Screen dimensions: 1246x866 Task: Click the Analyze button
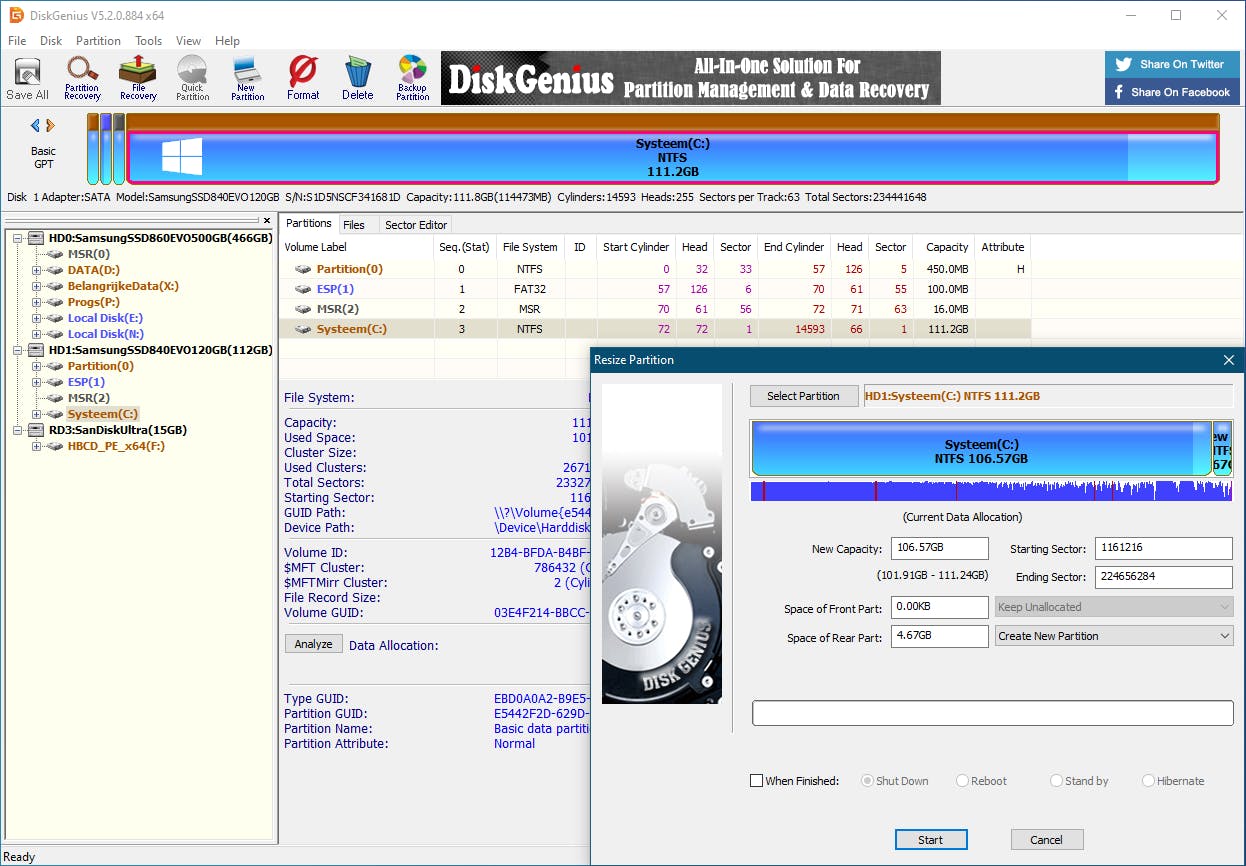pos(313,644)
